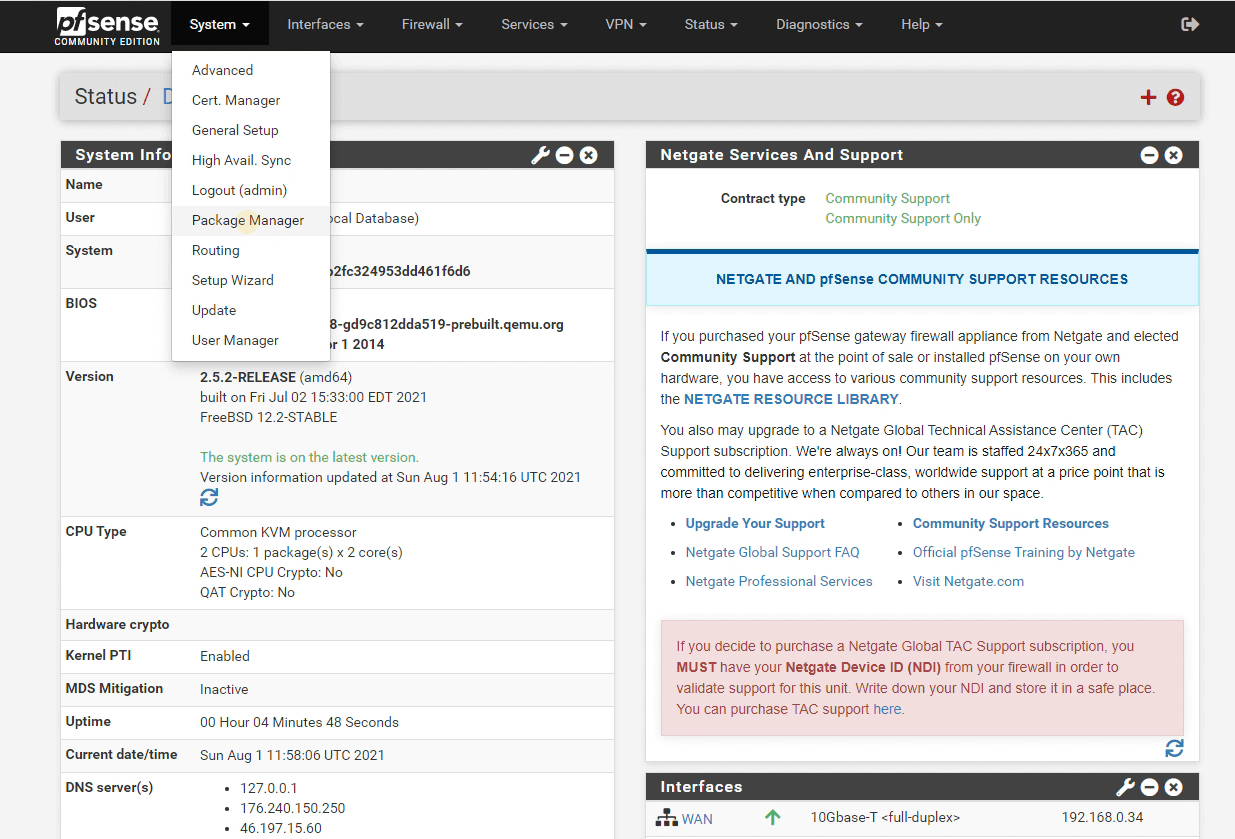This screenshot has height=839, width=1235.
Task: Click the WAN network interface icon
Action: pyautogui.click(x=667, y=818)
